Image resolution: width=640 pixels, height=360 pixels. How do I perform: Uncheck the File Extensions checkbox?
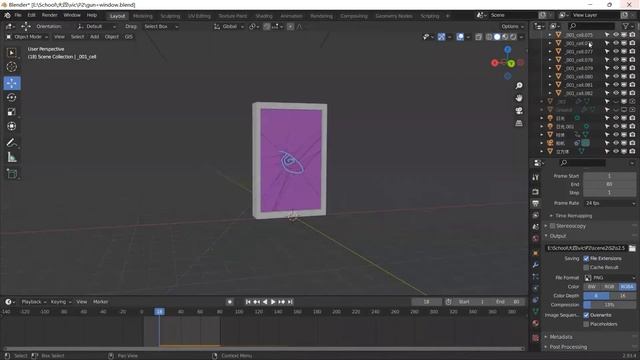tap(586, 258)
